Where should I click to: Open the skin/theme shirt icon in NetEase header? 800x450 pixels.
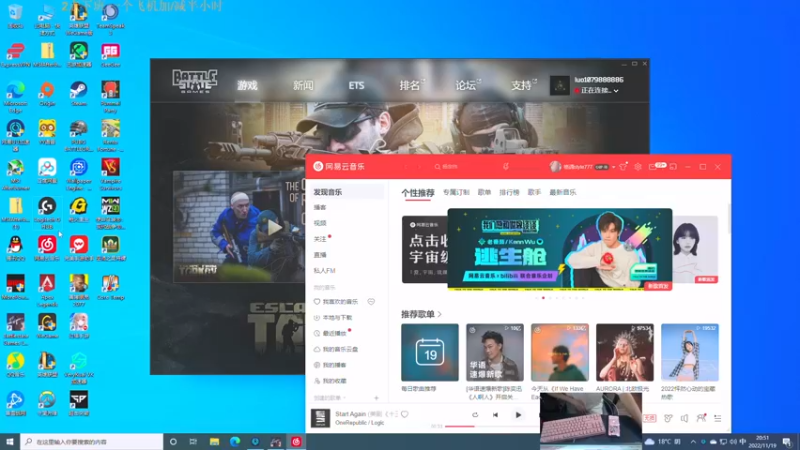[x=623, y=167]
